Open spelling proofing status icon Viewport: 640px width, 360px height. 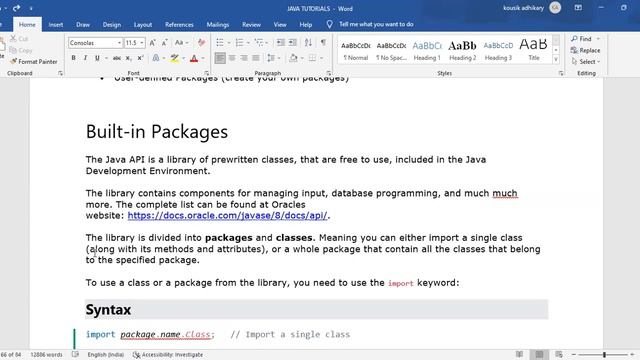click(75, 354)
